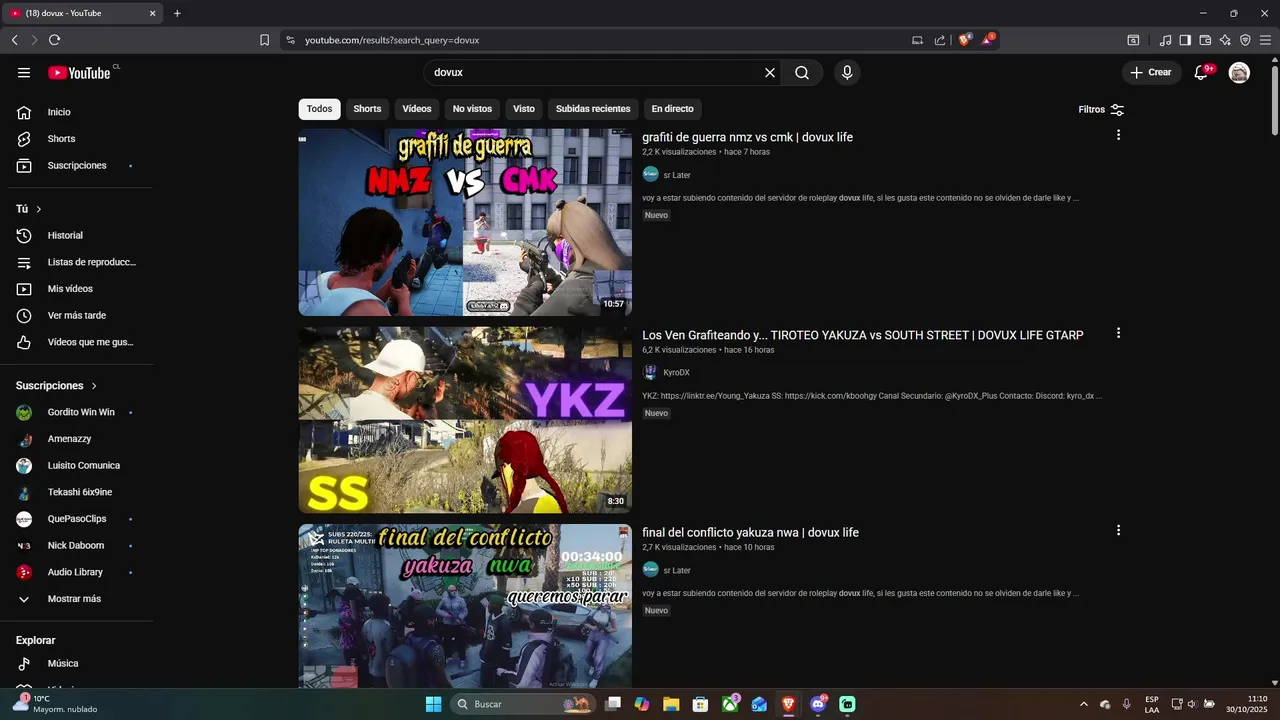This screenshot has height=720, width=1280.
Task: Expand the Tú section chevron
Action: [x=39, y=209]
